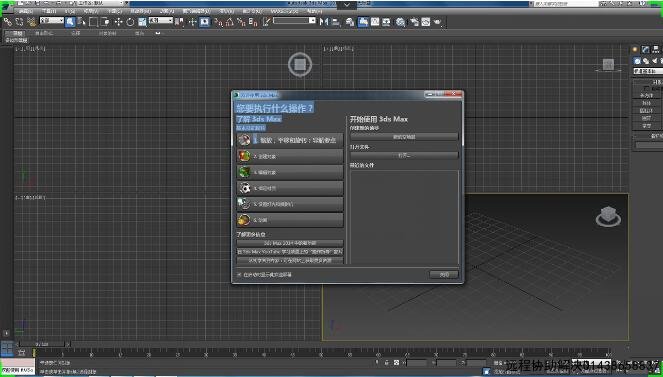Toggle Angle Snap
The width and height of the screenshot is (663, 377).
[x=230, y=22]
